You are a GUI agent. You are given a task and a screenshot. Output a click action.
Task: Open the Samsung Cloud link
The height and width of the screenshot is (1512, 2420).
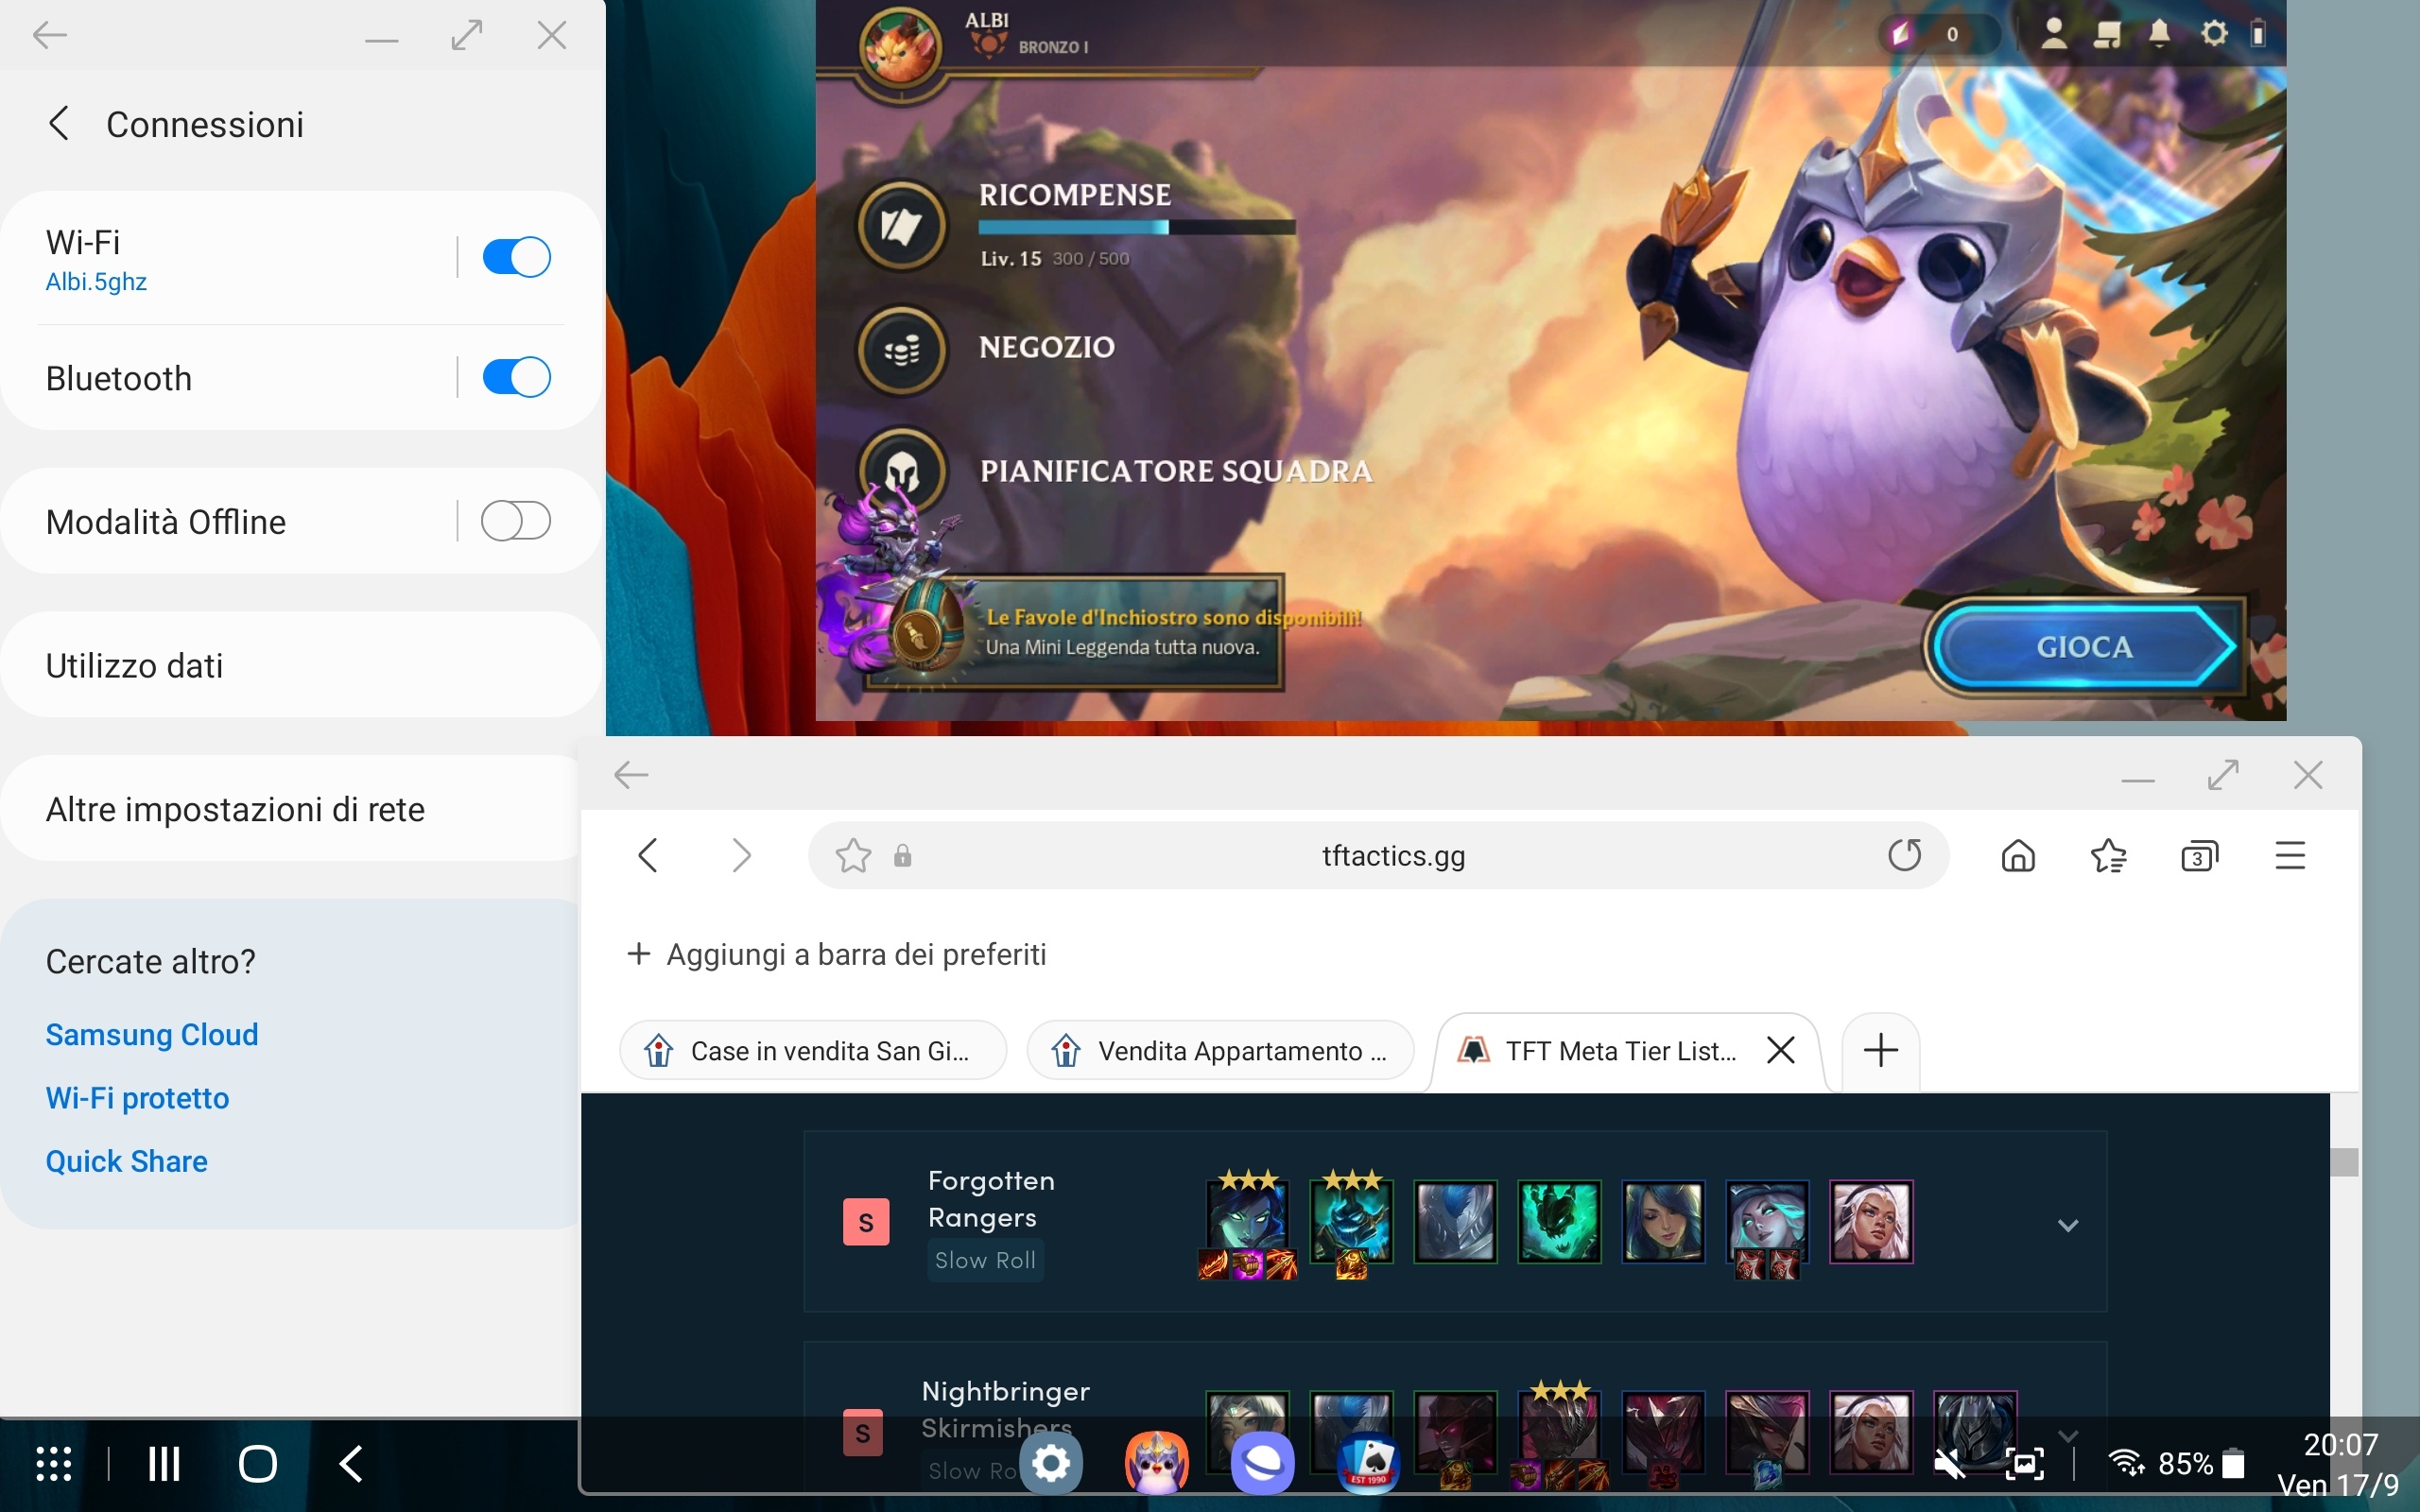pos(152,1034)
